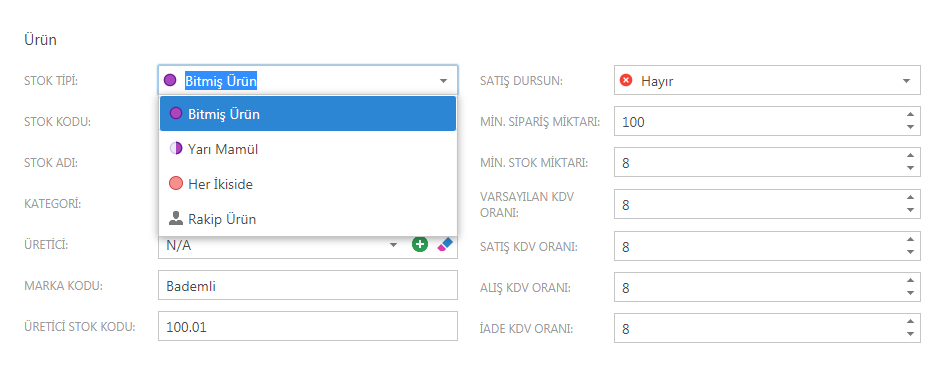Click the Marka Kodu field containing Bademli
The image size is (944, 374).
coord(308,286)
